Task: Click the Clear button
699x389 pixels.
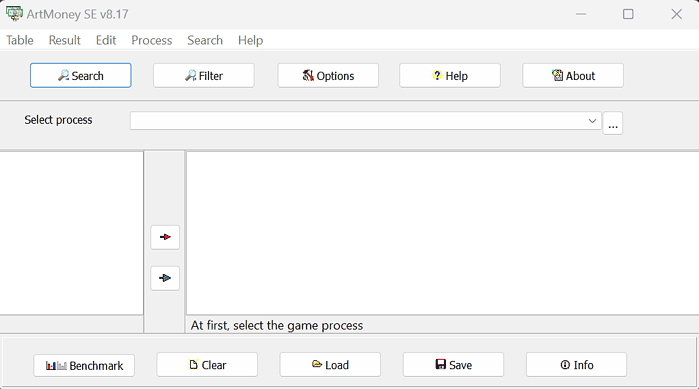Action: pyautogui.click(x=207, y=364)
